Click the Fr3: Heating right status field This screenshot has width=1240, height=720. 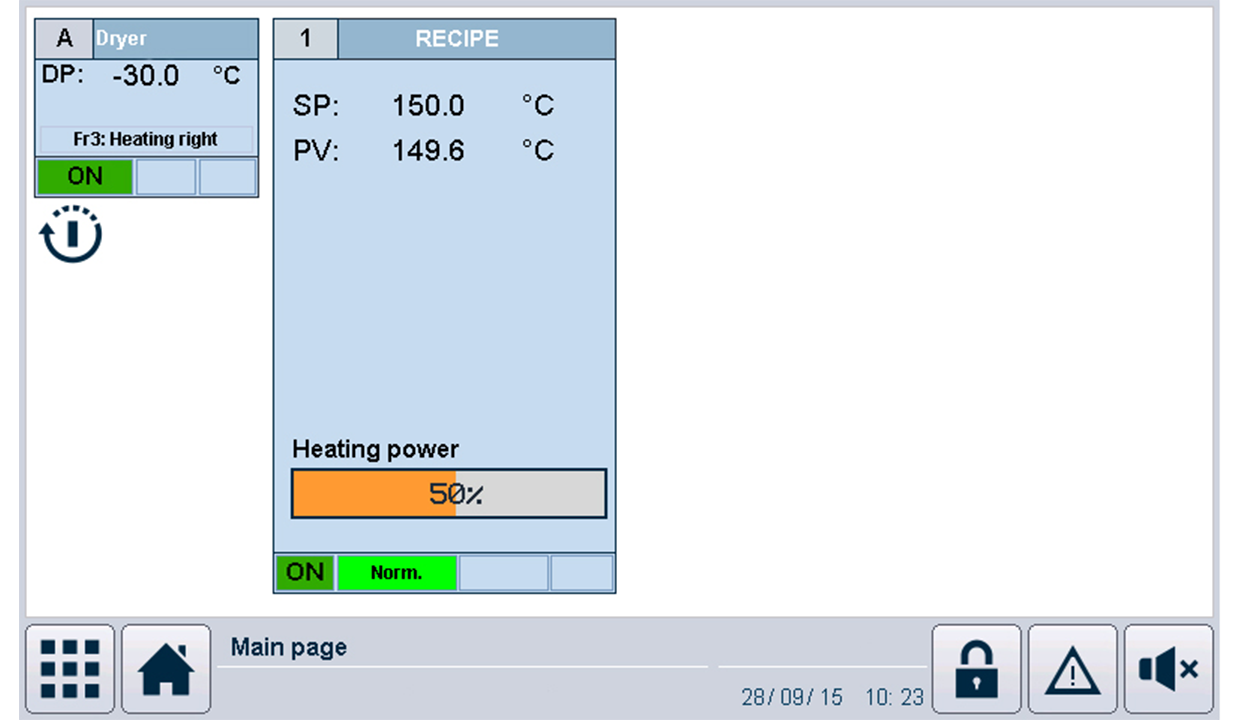146,139
